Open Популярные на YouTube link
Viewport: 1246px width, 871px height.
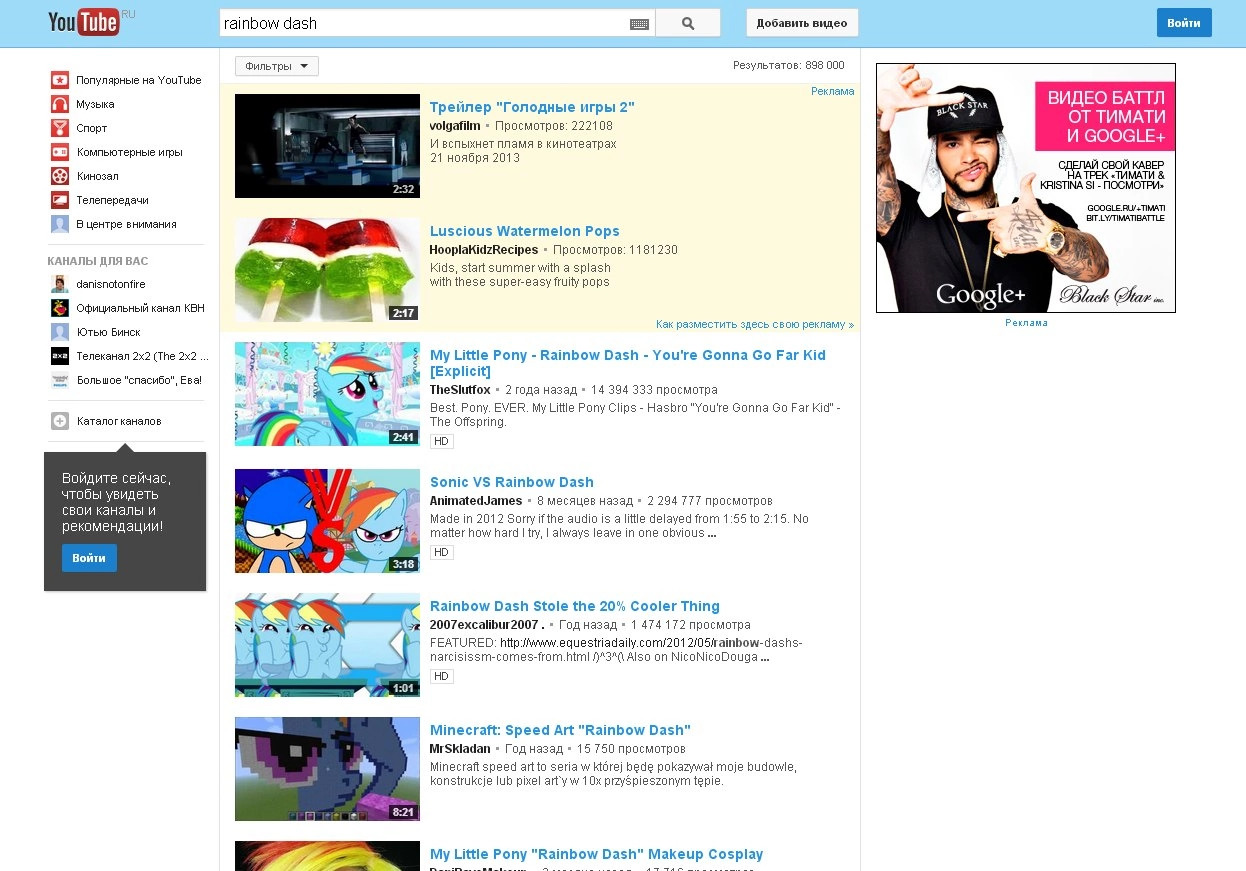coord(139,80)
